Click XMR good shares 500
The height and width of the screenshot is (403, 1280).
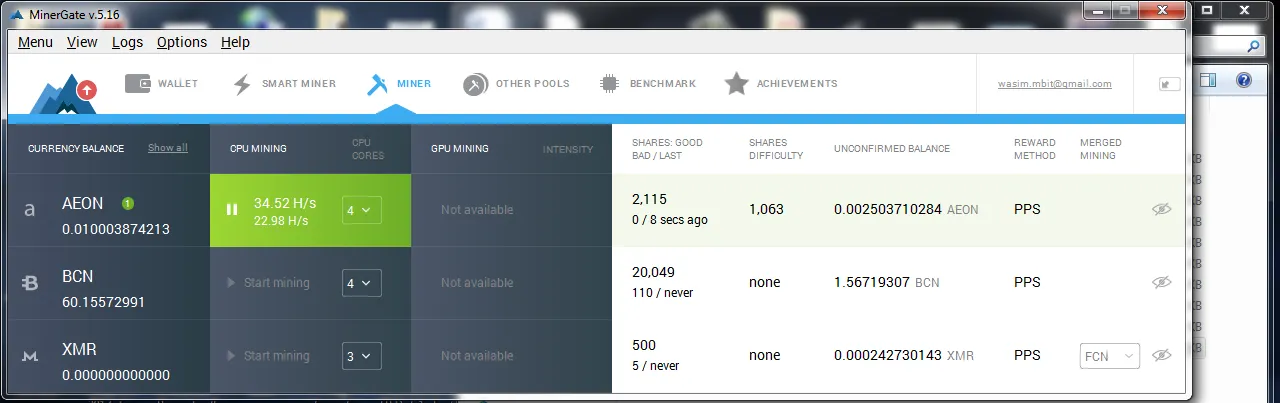(x=644, y=346)
